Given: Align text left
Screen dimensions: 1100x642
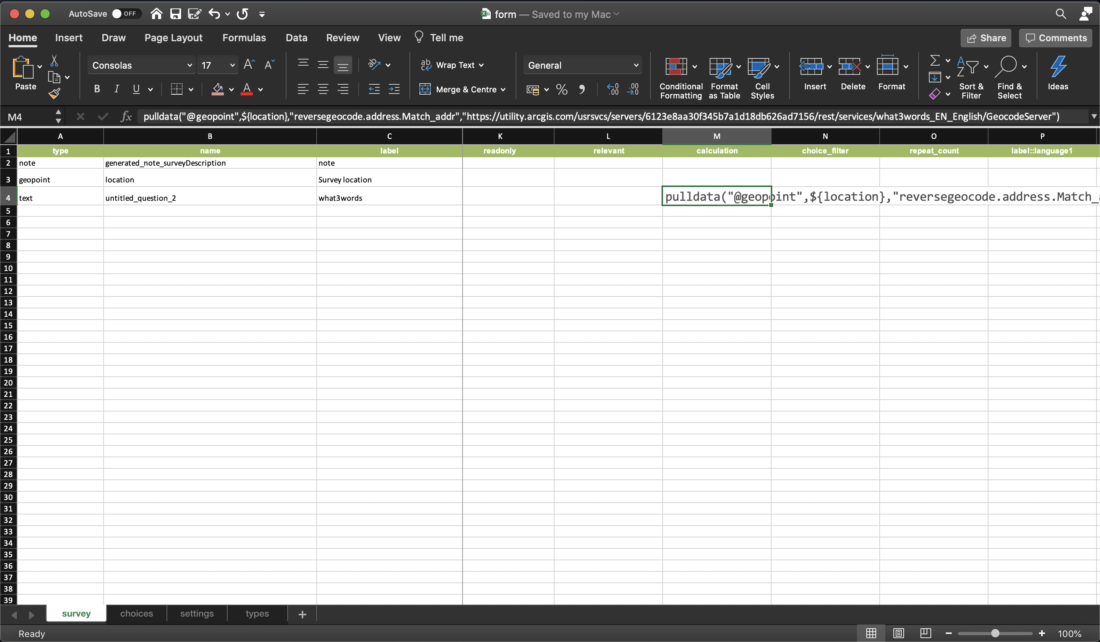Looking at the screenshot, I should (x=302, y=89).
